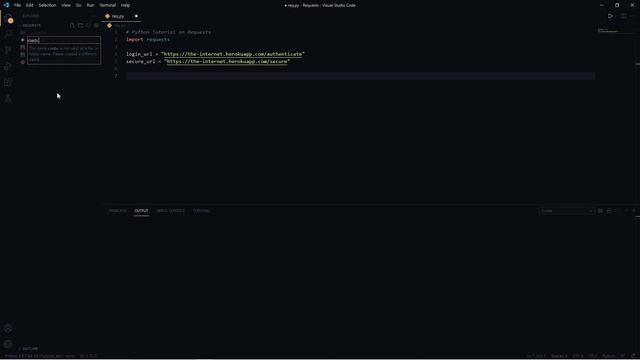Click New File icon in Explorer header
The width and height of the screenshot is (640, 360).
tap(72, 25)
